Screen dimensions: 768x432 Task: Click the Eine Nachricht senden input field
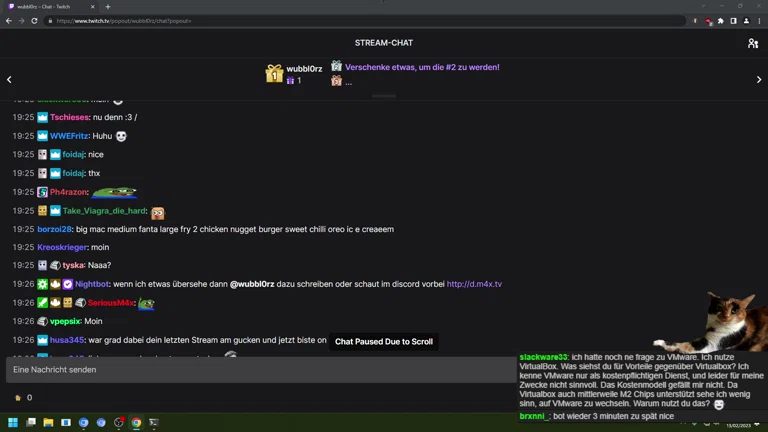260,370
